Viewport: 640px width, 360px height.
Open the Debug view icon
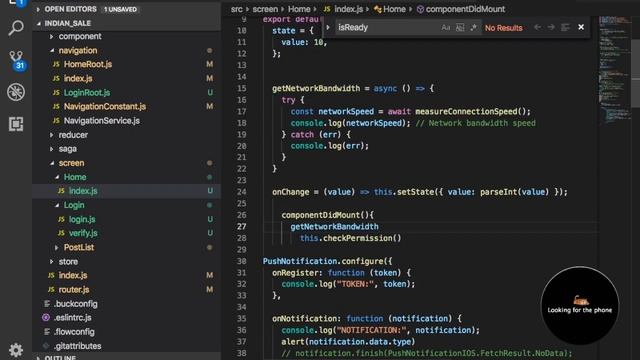(x=16, y=92)
